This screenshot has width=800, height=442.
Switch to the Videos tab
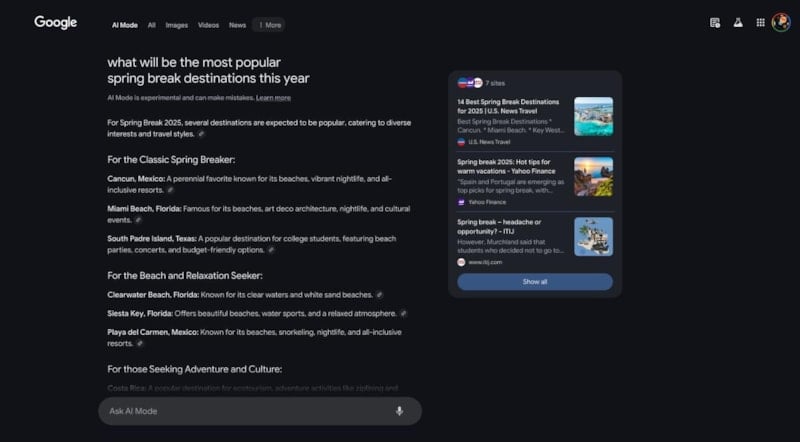point(208,24)
